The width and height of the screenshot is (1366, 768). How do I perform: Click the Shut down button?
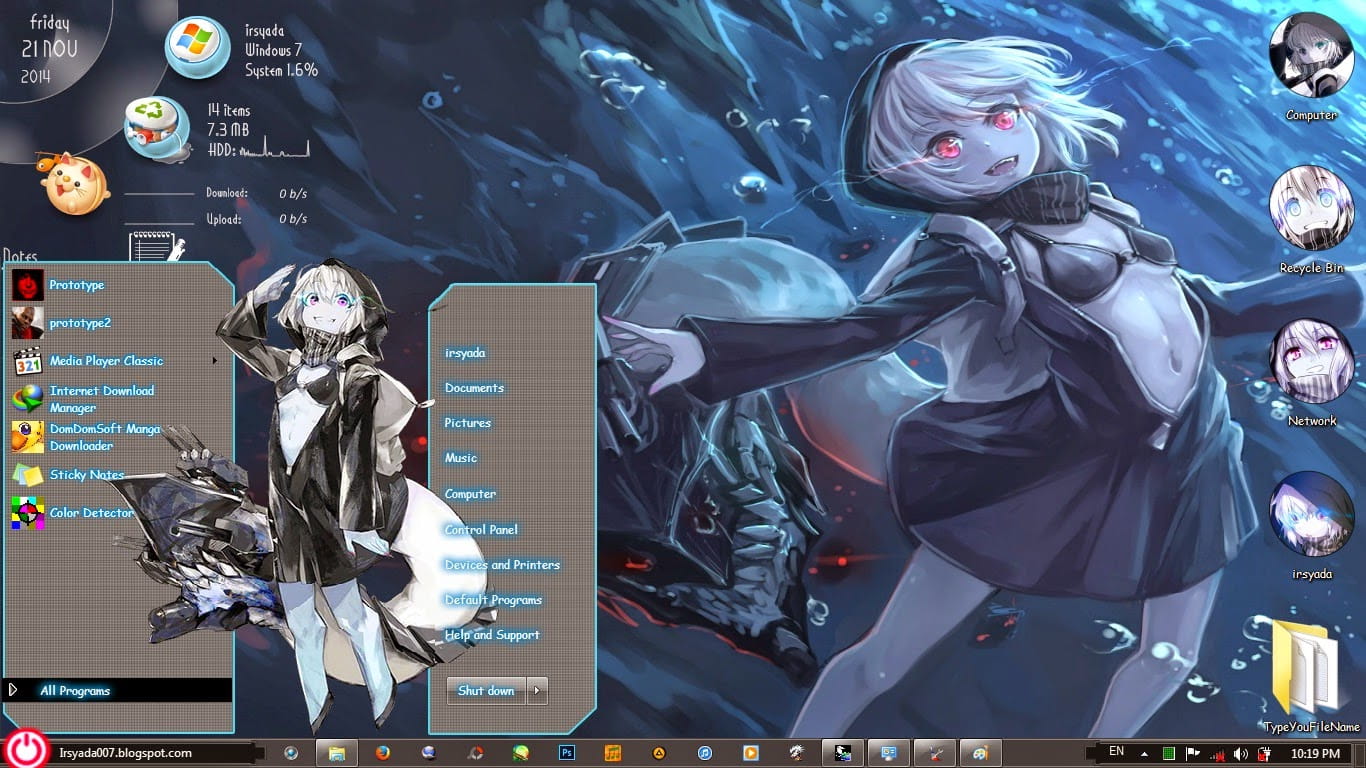click(484, 690)
